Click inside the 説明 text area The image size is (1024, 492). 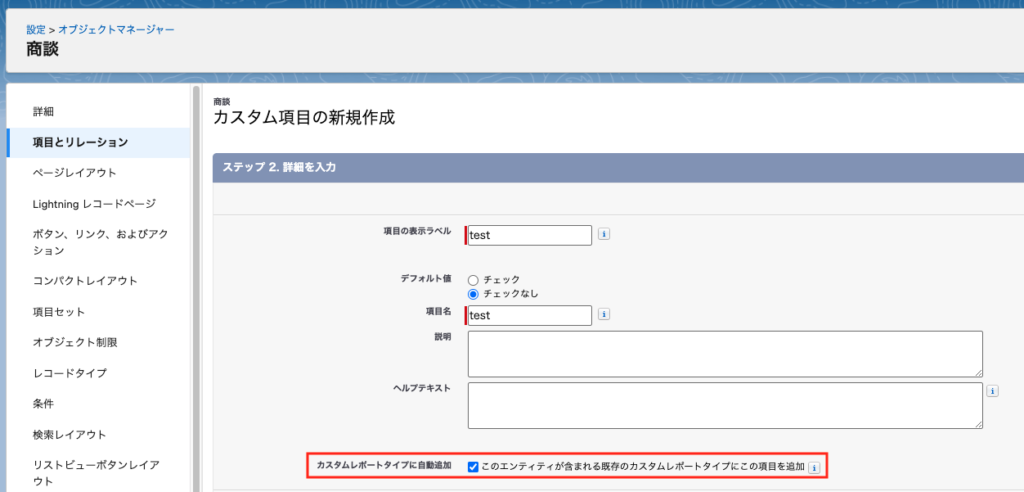pyautogui.click(x=724, y=353)
